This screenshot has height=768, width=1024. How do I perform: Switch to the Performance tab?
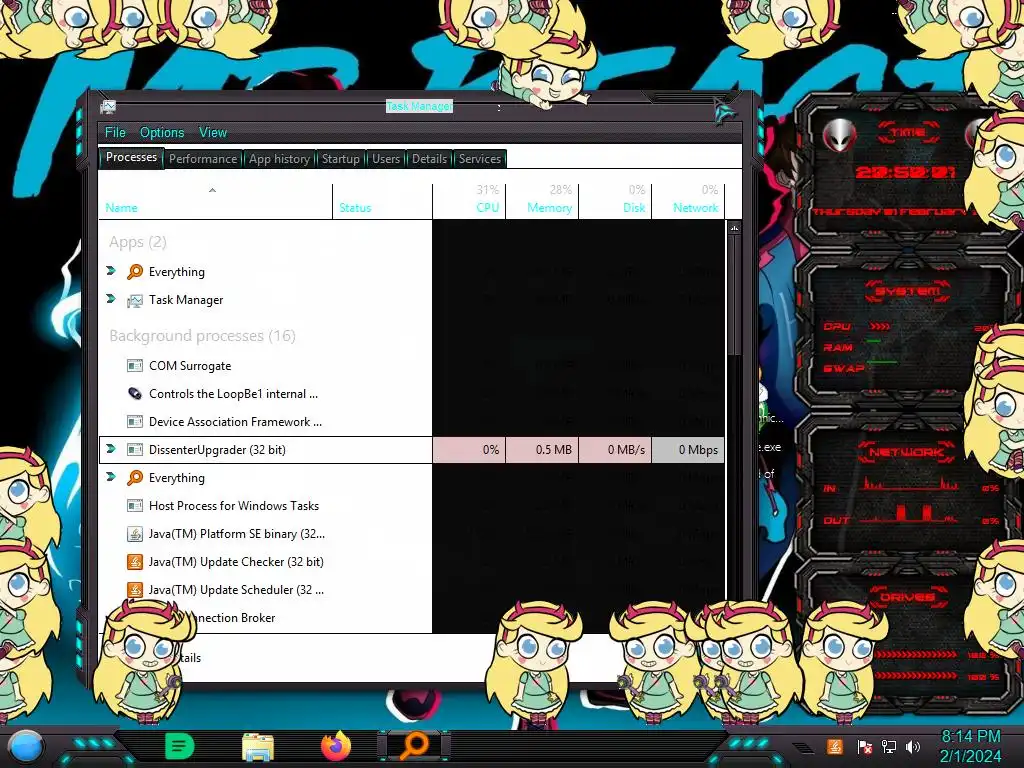click(202, 159)
